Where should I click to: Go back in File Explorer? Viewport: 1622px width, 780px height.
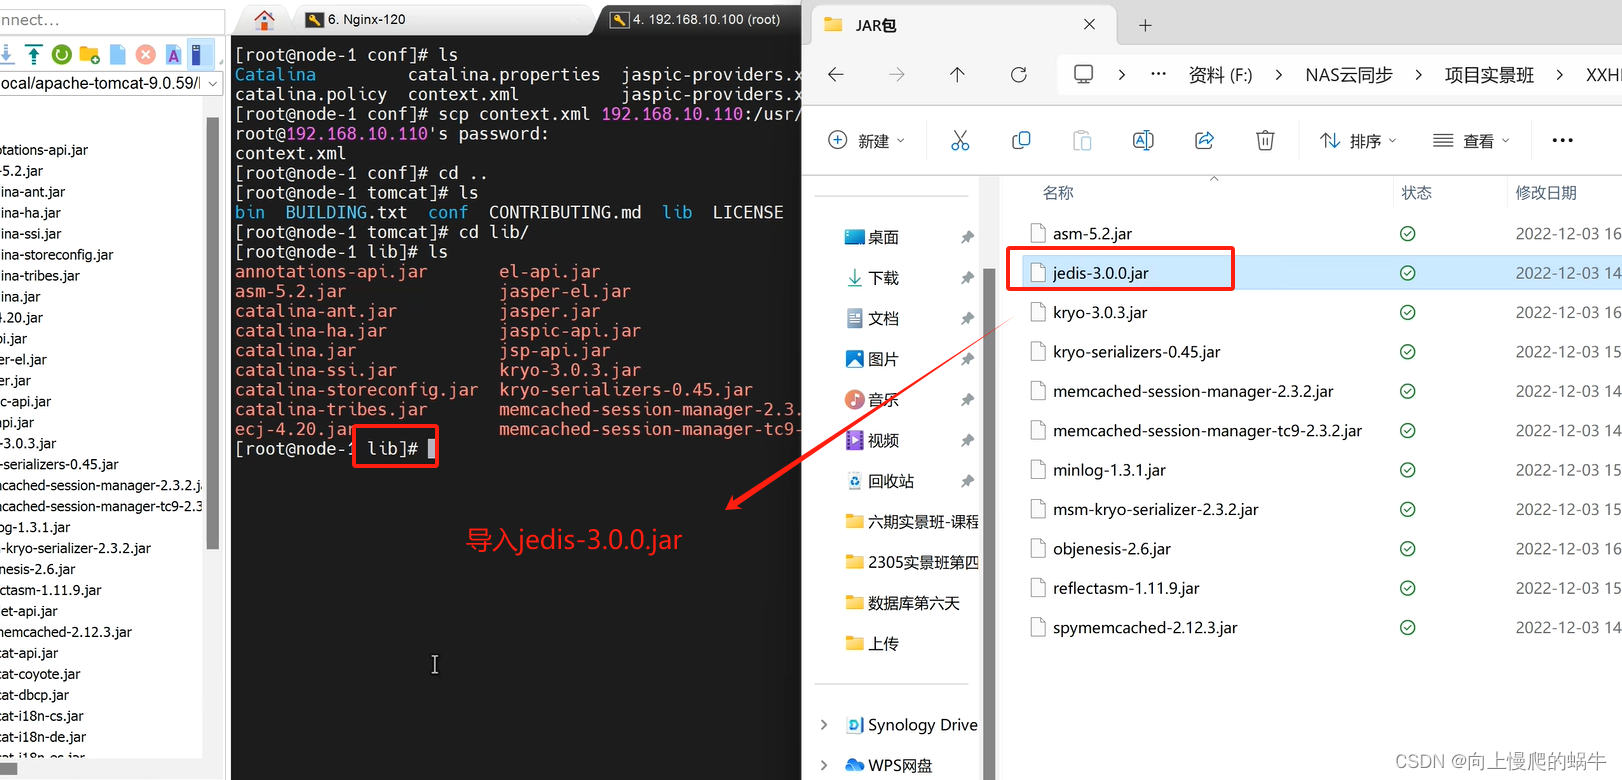click(836, 74)
